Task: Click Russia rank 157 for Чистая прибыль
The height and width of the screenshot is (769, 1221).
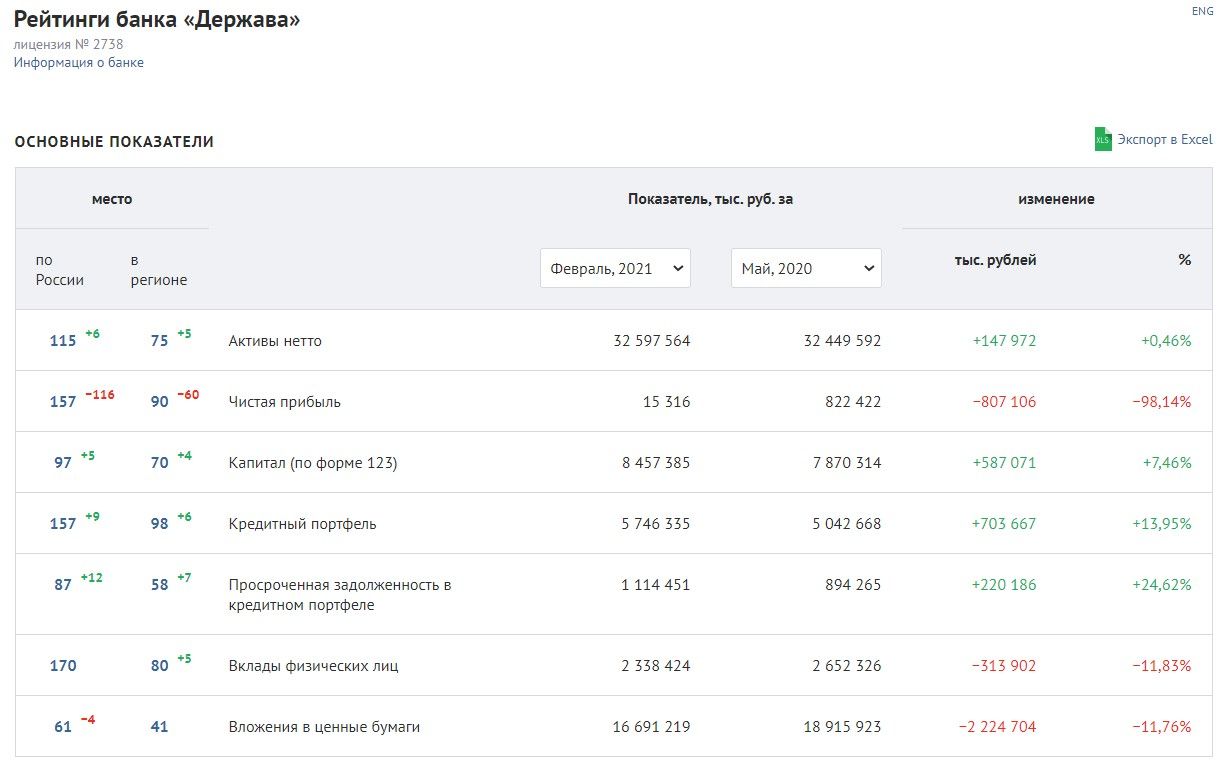Action: pyautogui.click(x=63, y=402)
